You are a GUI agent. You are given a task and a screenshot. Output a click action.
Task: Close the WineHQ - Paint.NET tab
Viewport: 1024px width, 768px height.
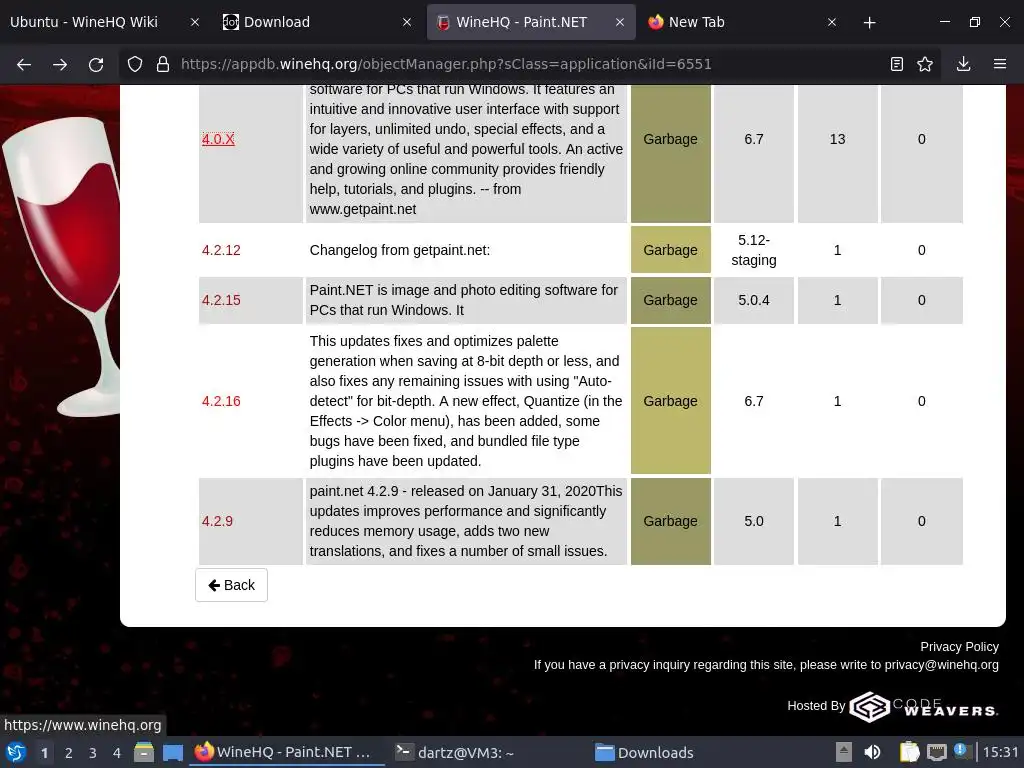coord(620,22)
